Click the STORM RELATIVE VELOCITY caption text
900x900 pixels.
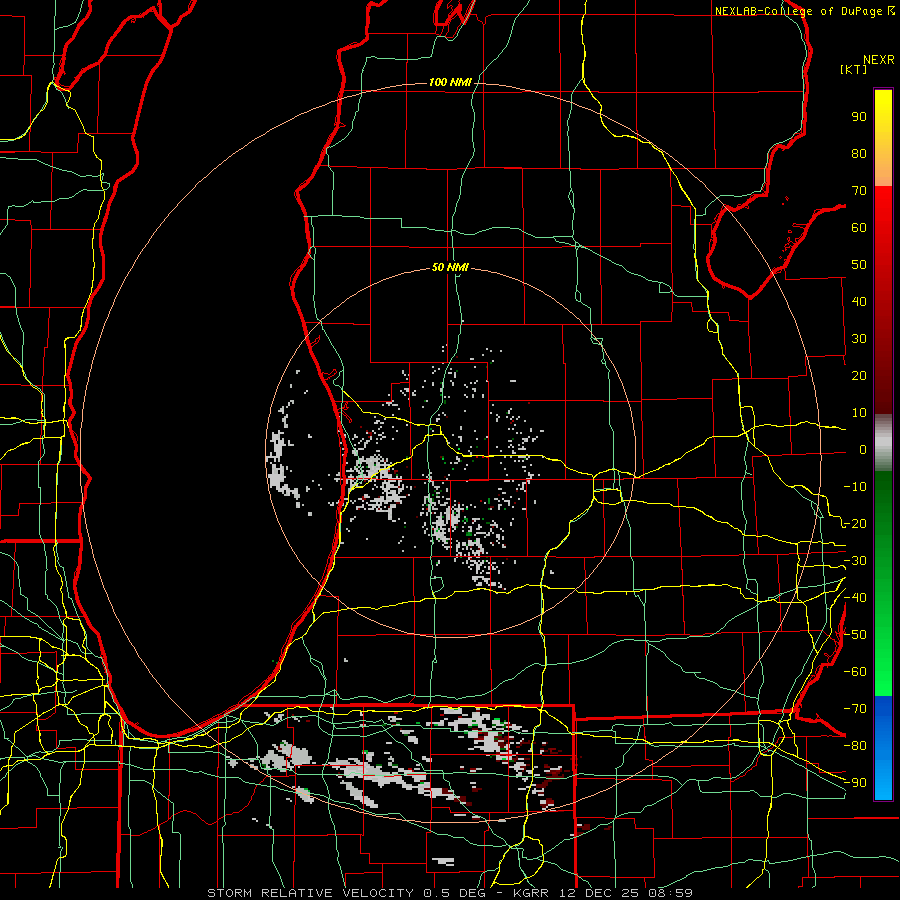(x=311, y=893)
